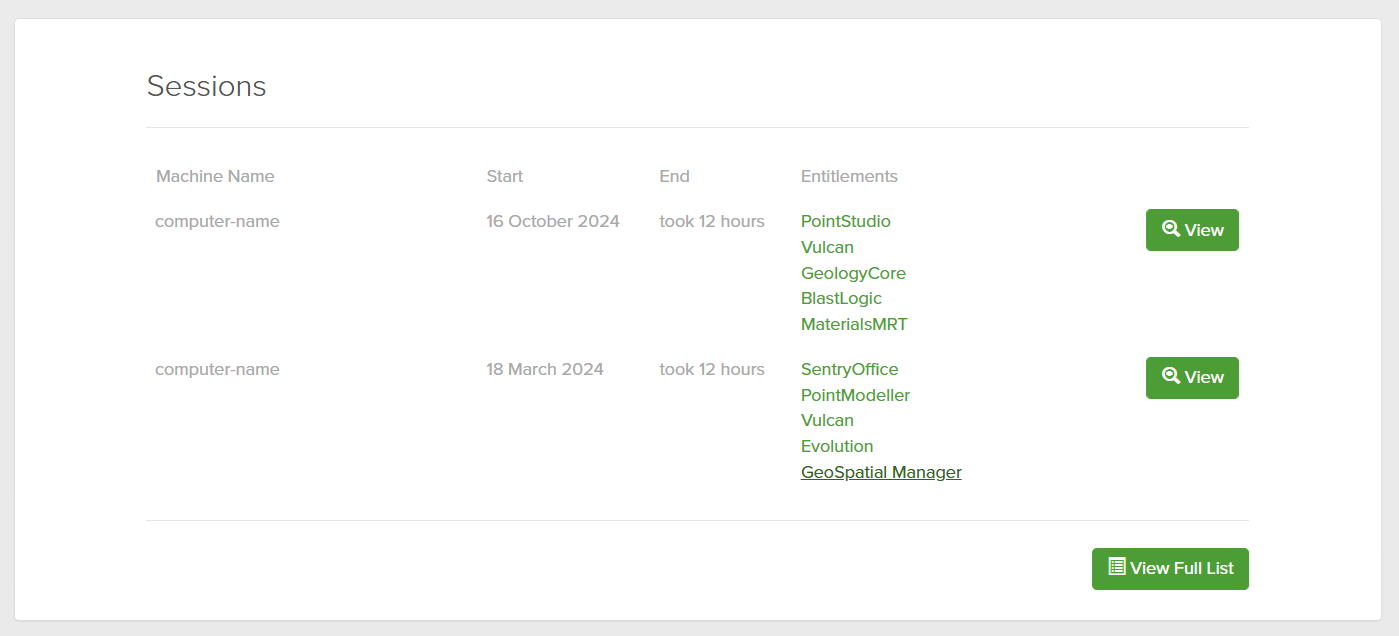Screen dimensions: 1399x636
Task: Select the GeologyCore entitlement link
Action: (x=853, y=273)
